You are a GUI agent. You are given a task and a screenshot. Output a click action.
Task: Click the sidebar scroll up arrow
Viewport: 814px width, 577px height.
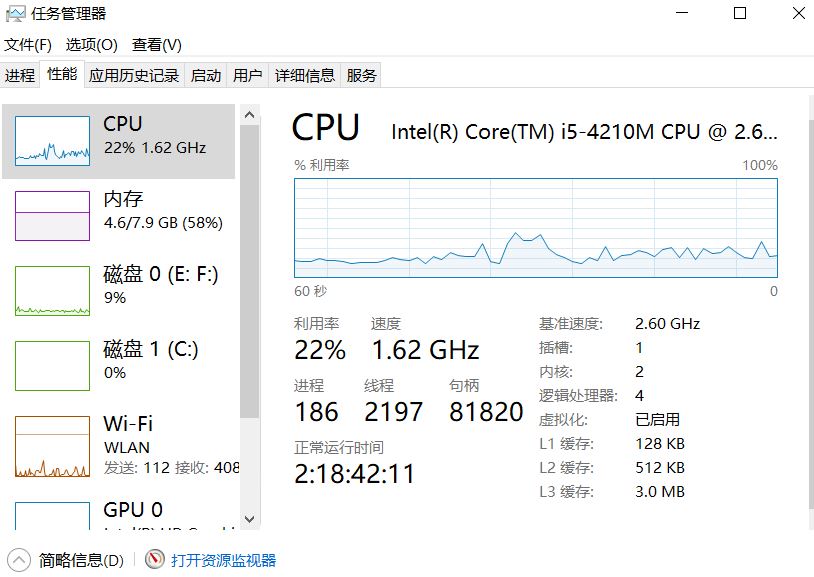pos(249,115)
